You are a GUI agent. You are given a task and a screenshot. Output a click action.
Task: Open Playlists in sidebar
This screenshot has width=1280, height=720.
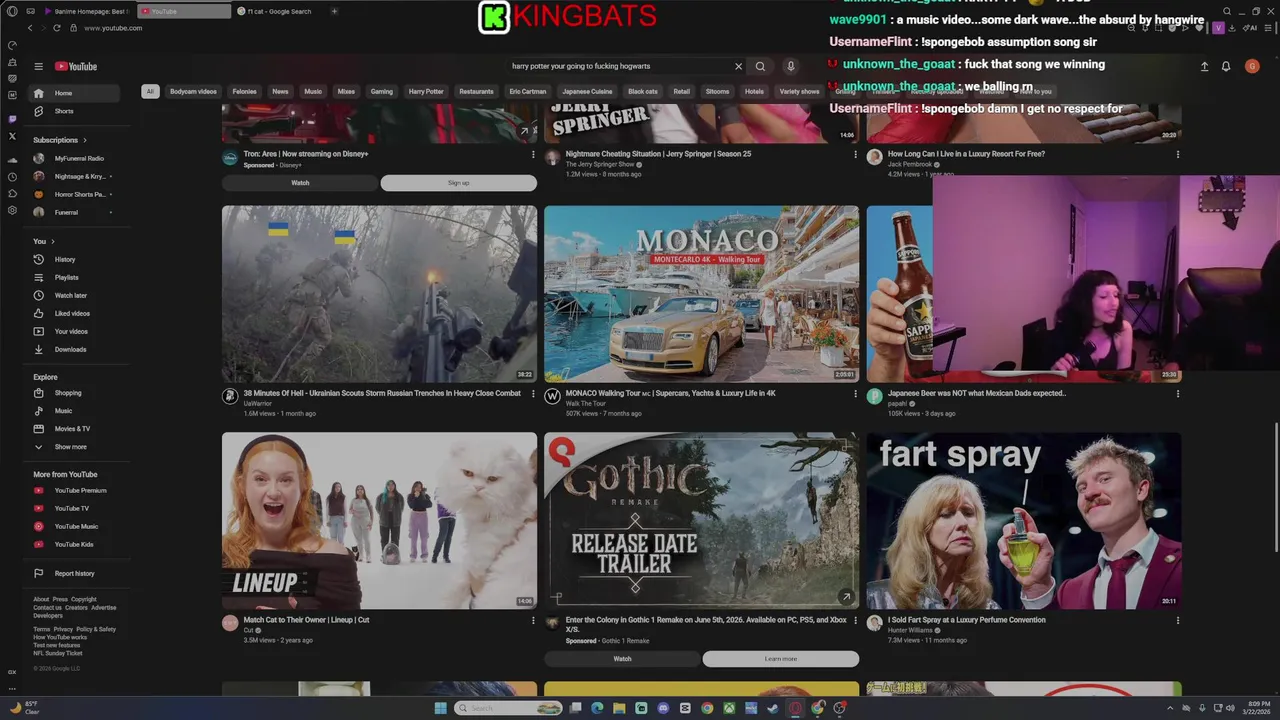[75, 277]
